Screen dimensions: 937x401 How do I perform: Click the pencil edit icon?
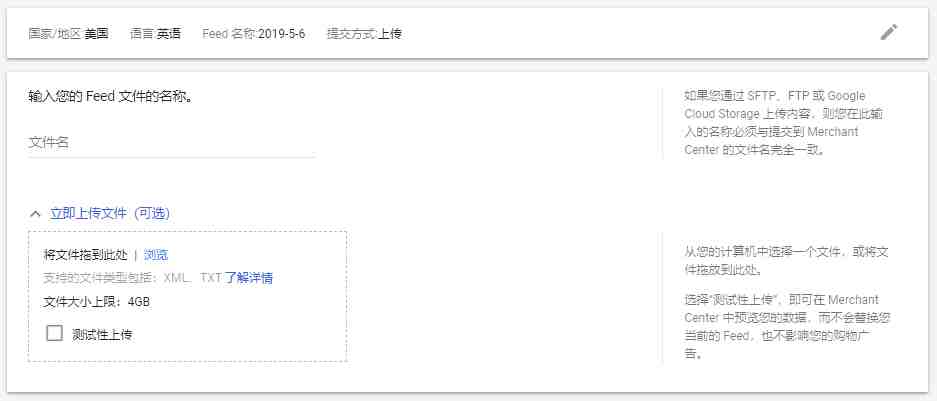click(x=889, y=32)
